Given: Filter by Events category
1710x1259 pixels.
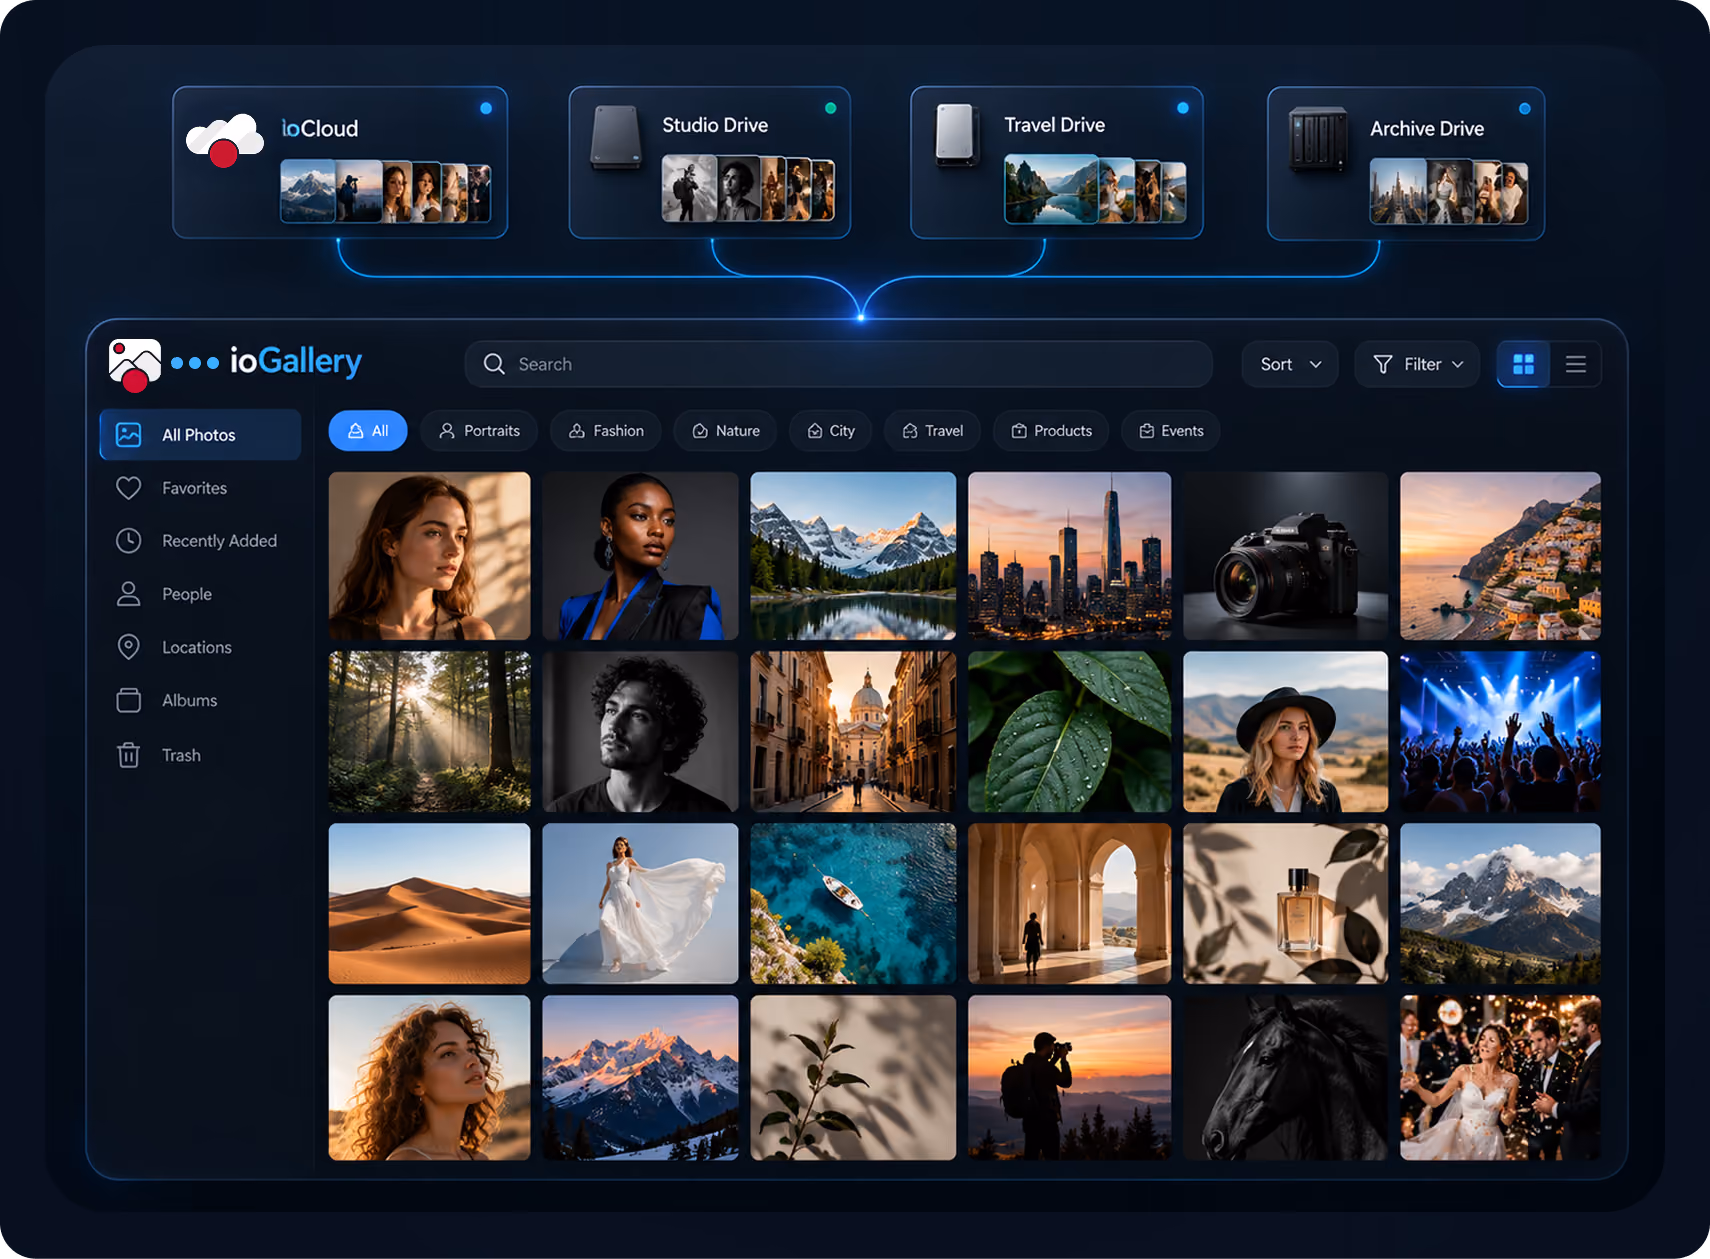Looking at the screenshot, I should pyautogui.click(x=1171, y=431).
